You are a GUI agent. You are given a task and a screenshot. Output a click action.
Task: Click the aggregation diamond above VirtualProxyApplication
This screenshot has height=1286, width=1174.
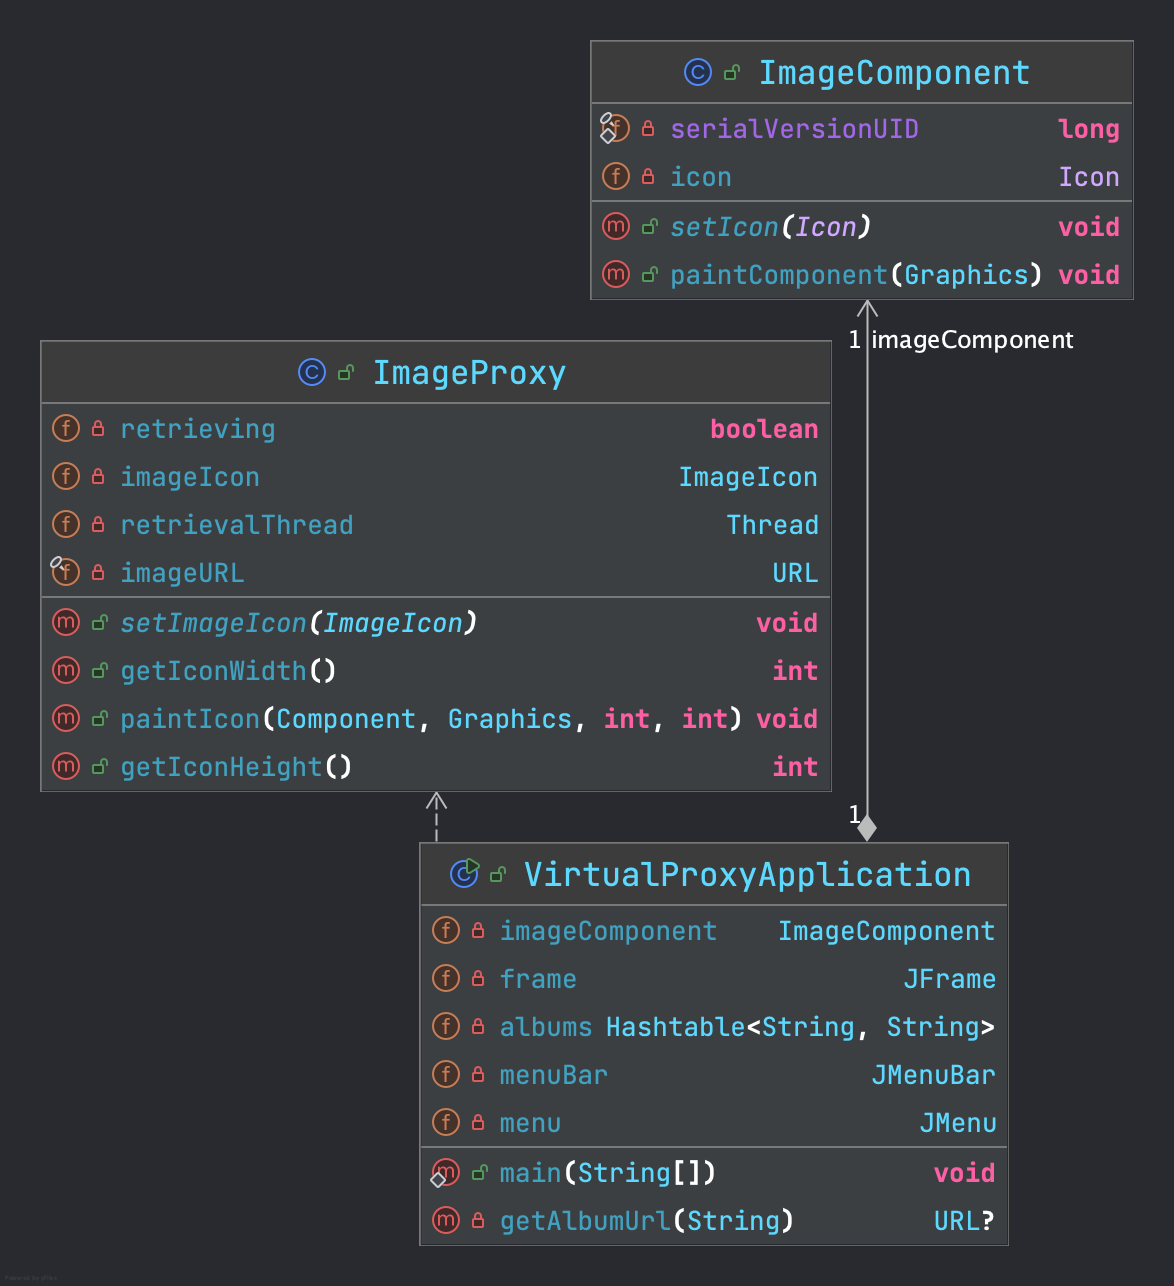pos(866,827)
